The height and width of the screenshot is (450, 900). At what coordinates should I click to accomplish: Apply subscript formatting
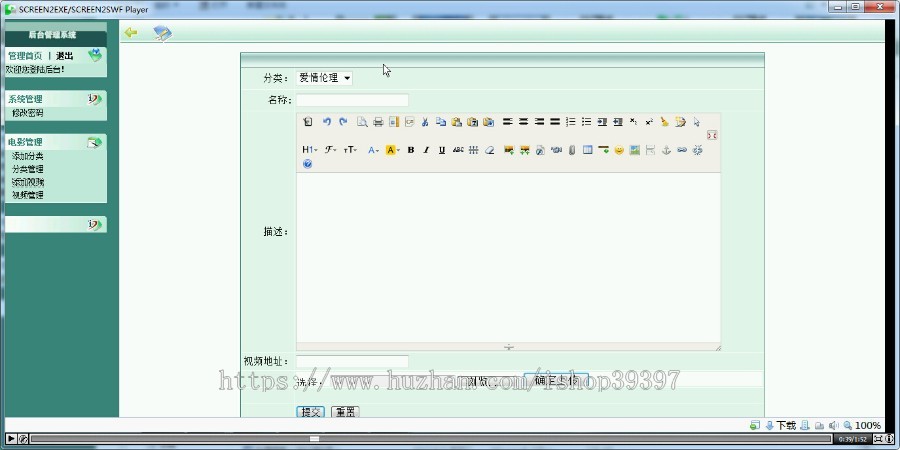[x=633, y=122]
